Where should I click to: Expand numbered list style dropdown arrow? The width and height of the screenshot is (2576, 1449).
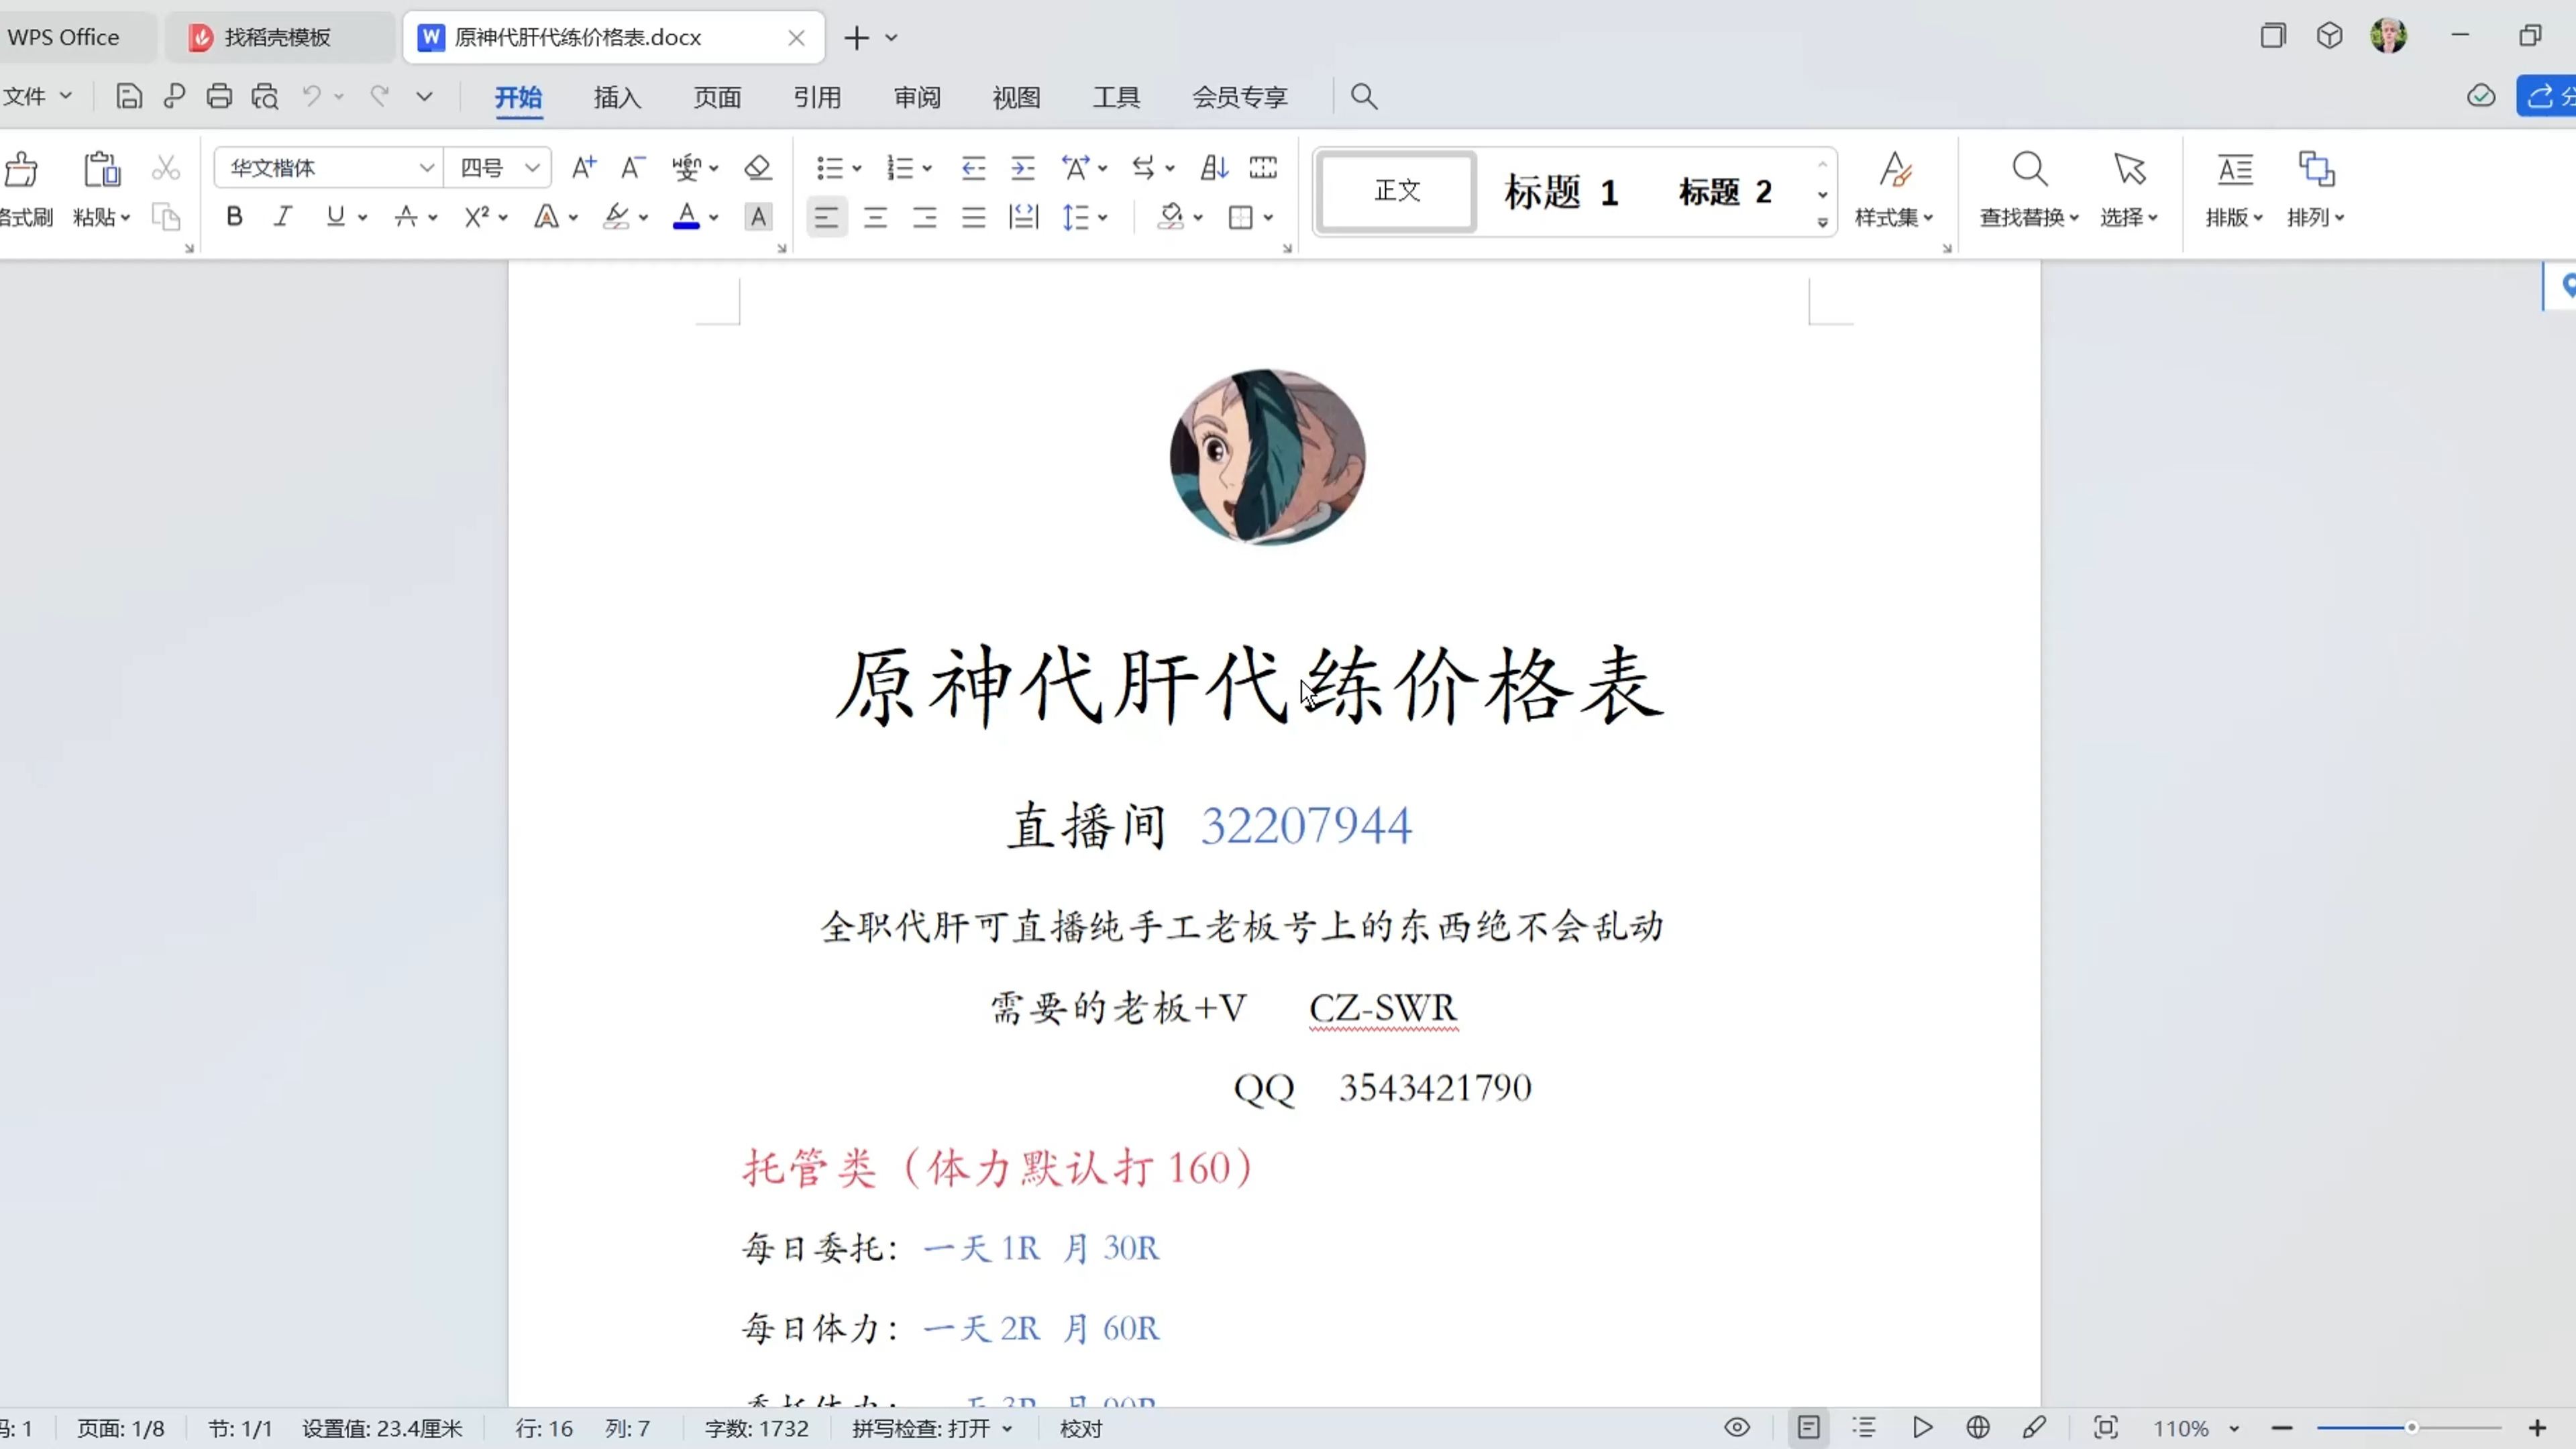click(928, 168)
